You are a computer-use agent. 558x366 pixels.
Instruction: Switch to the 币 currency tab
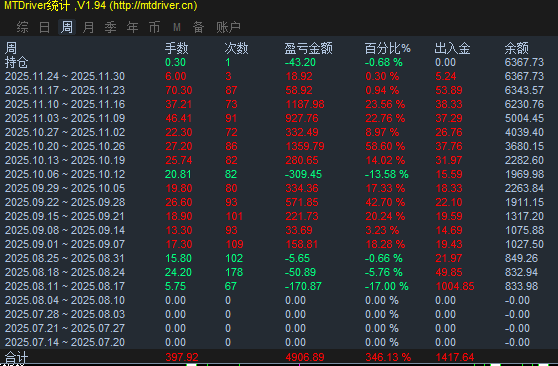(x=154, y=27)
